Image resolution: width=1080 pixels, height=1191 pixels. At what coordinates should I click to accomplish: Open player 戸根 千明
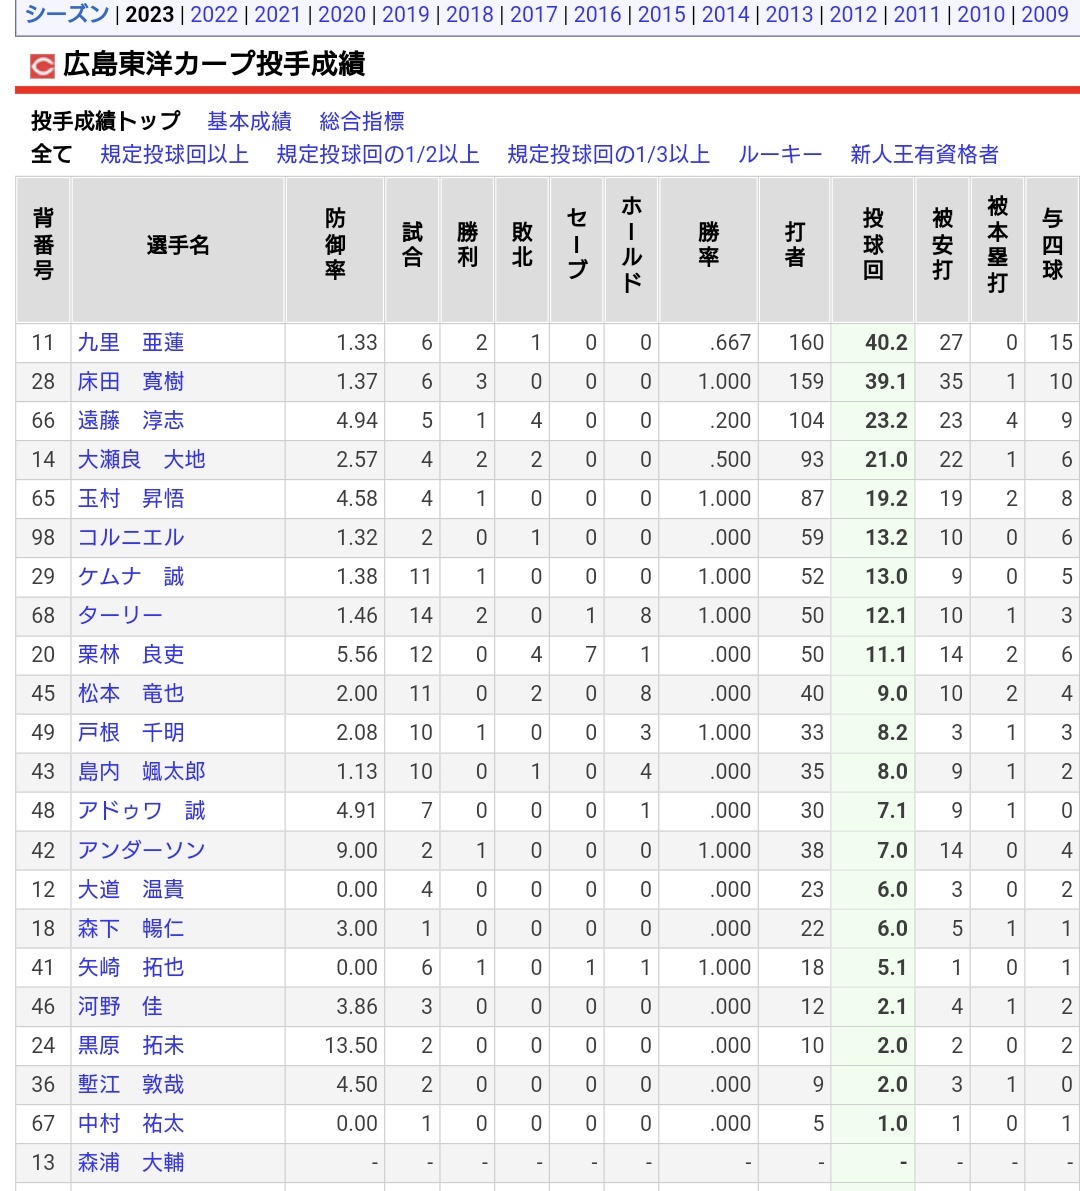(131, 732)
